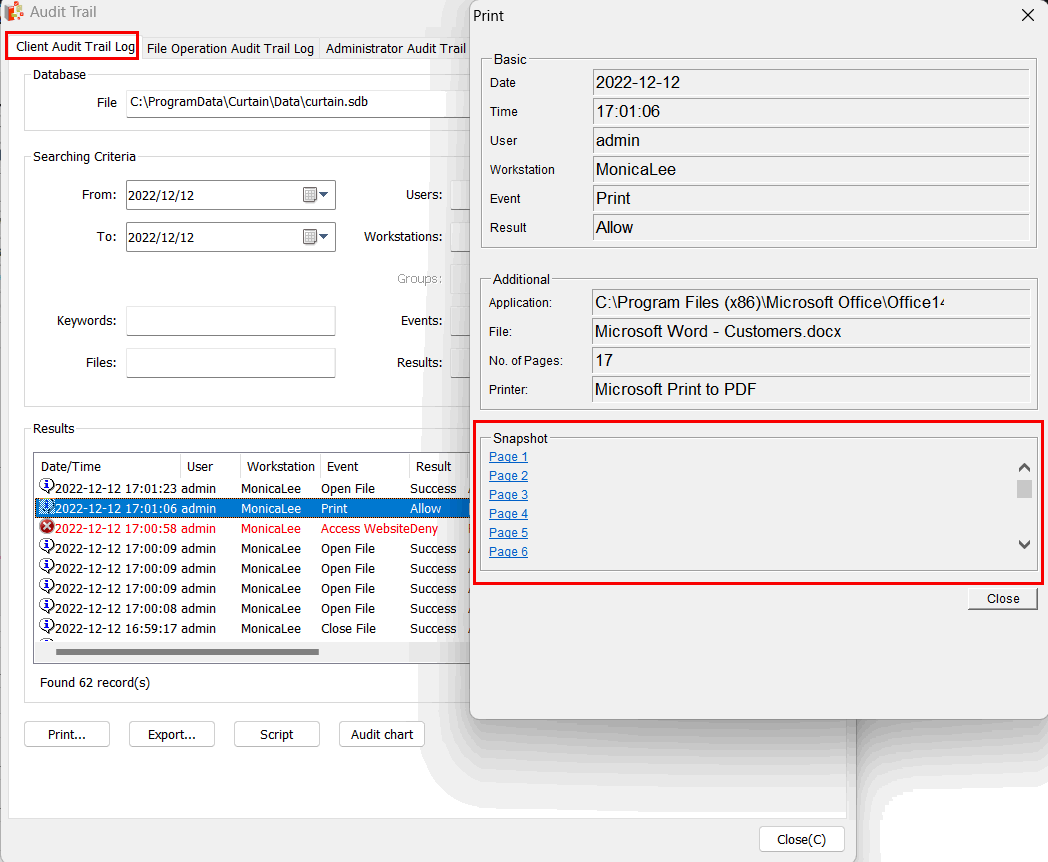Close the Print dialog with the X icon
Screen dimensions: 1048x862
pos(1027,15)
